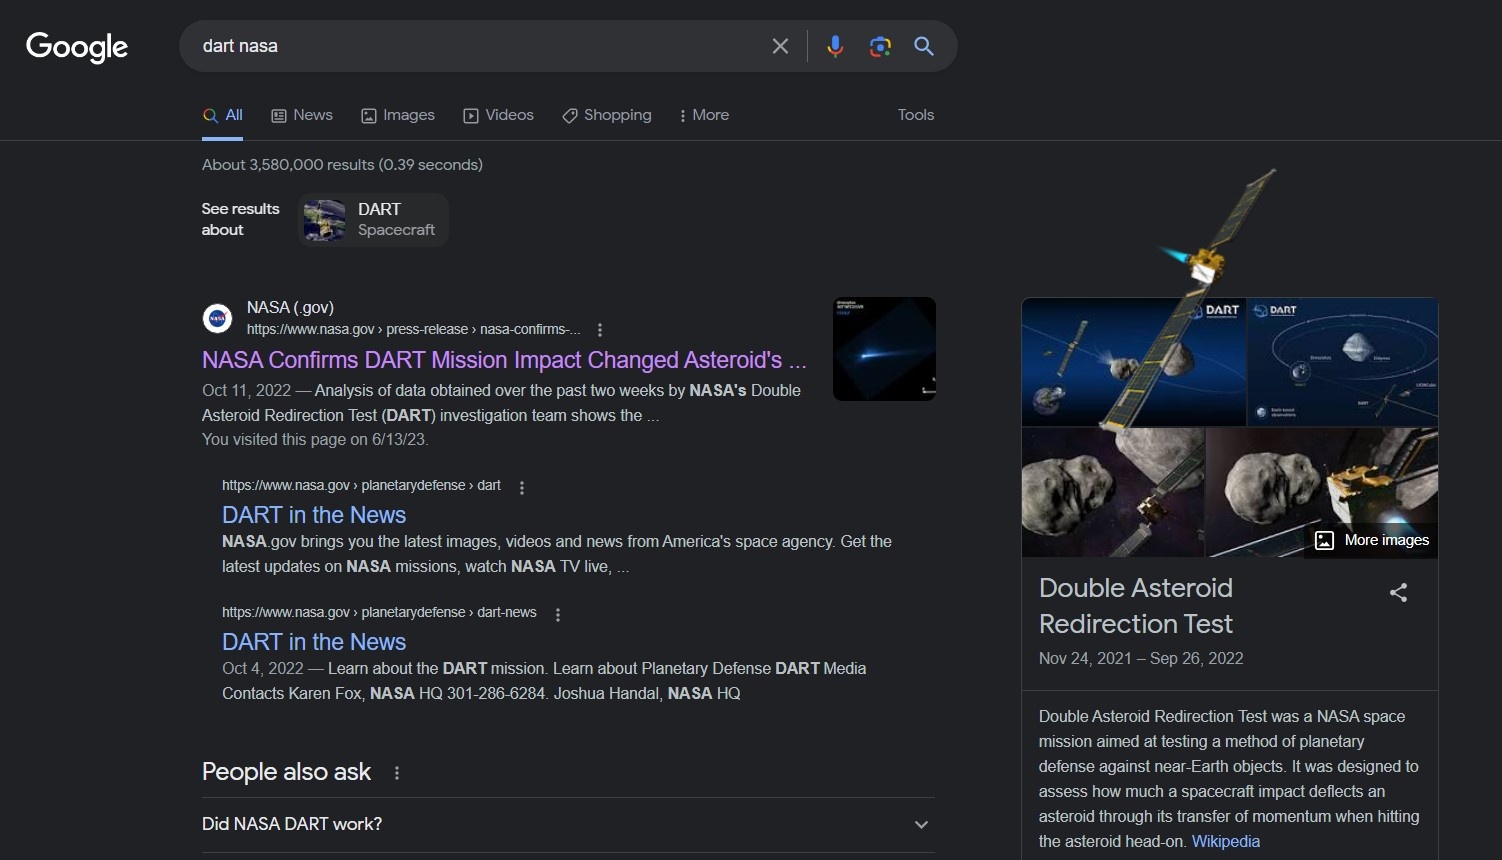Screen dimensions: 1502x860
Task: Open options for the dart-news result
Action: point(558,614)
